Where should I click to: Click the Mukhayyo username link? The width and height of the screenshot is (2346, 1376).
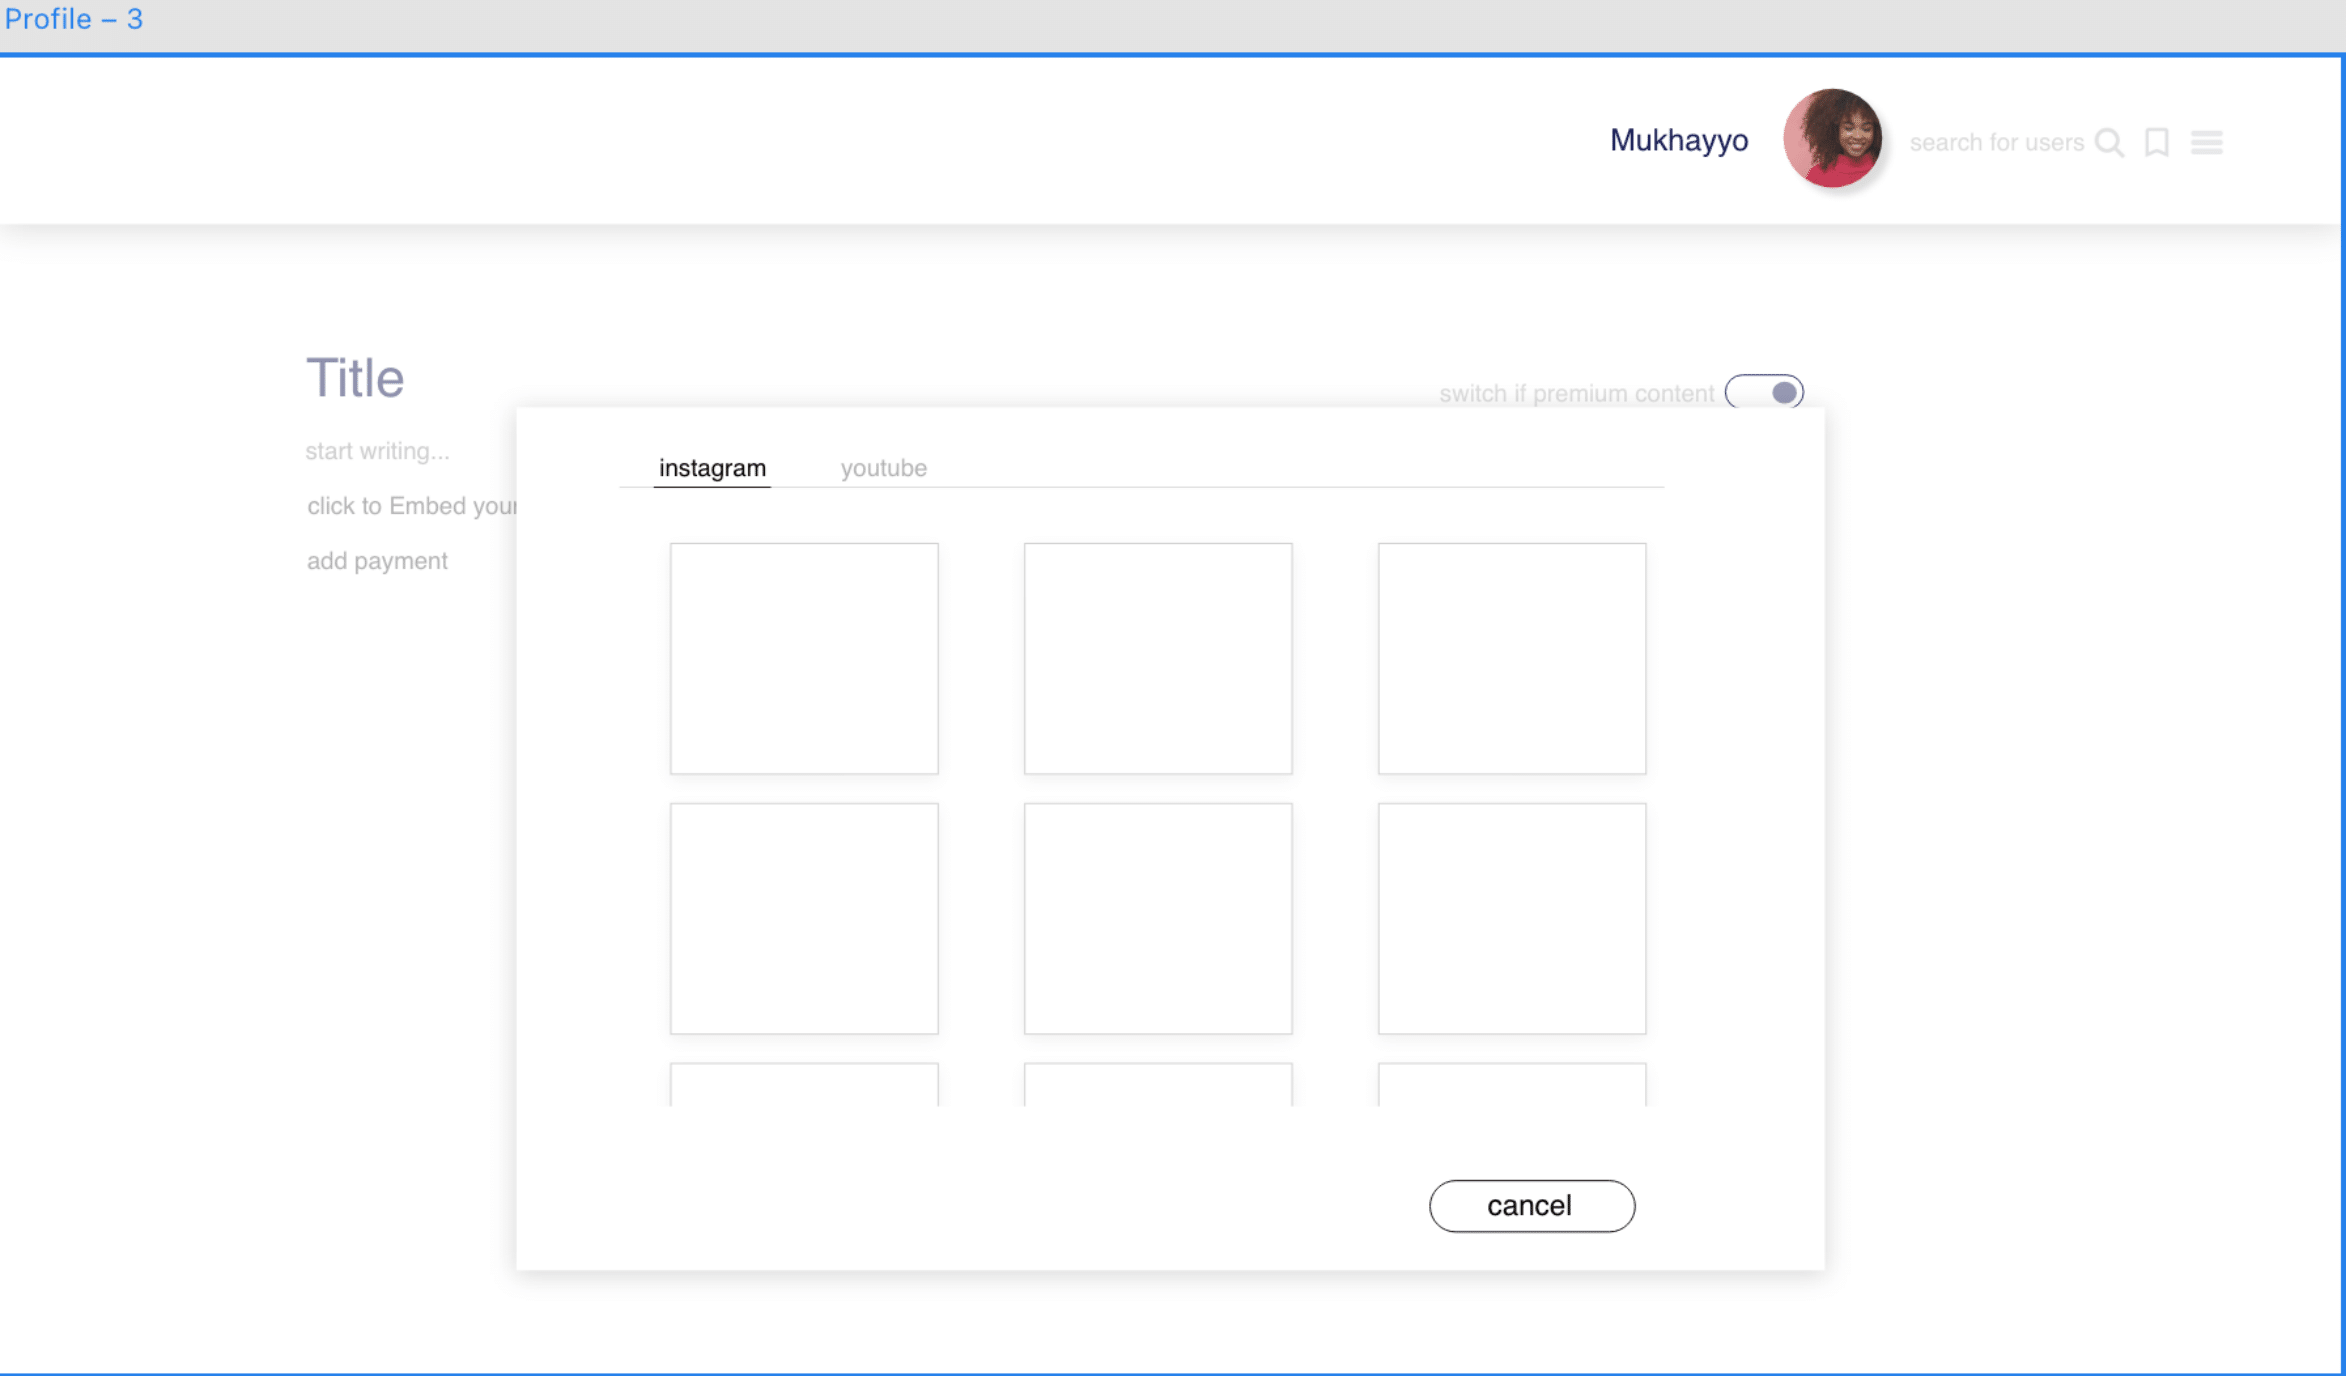click(x=1679, y=141)
